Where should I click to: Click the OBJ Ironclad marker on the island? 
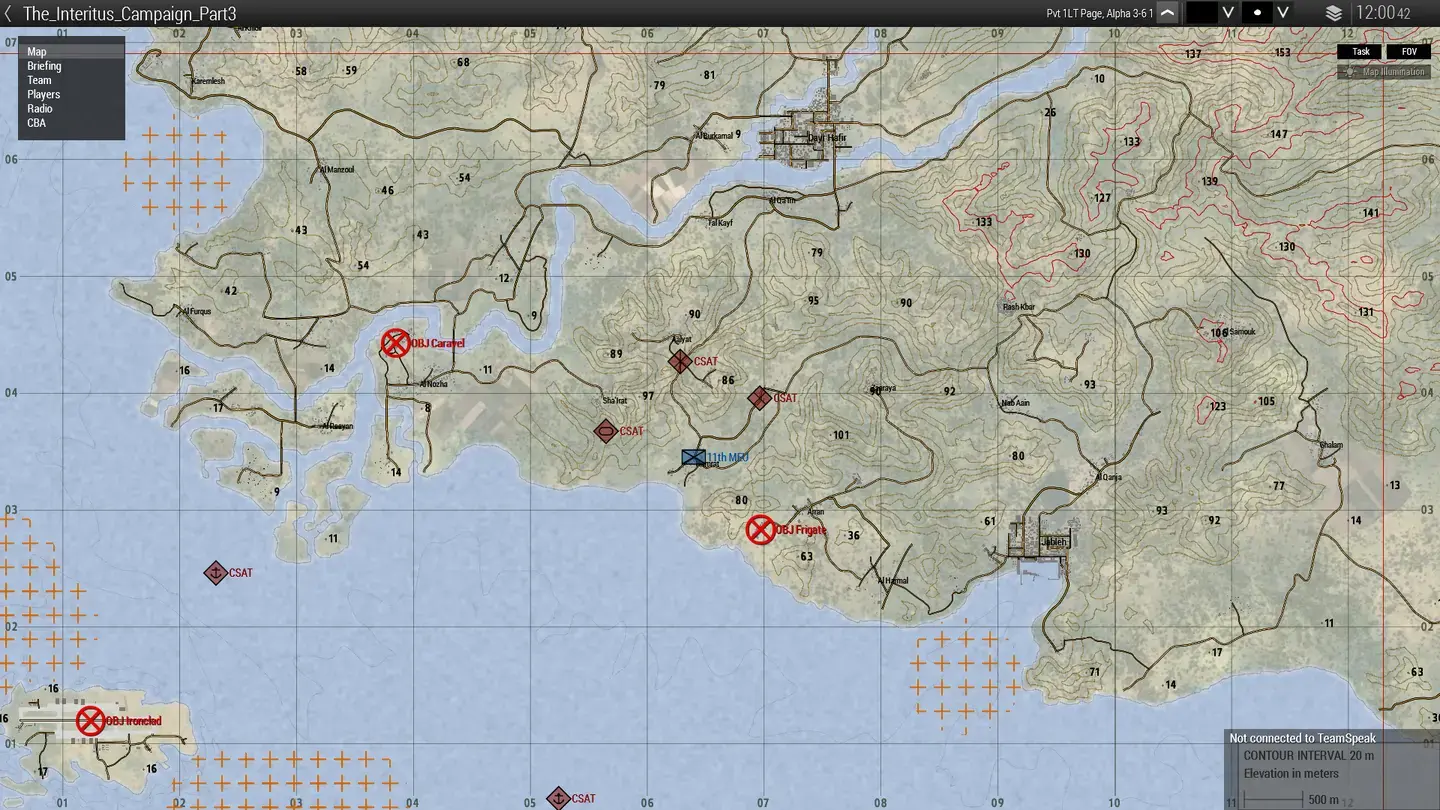pyautogui.click(x=91, y=719)
